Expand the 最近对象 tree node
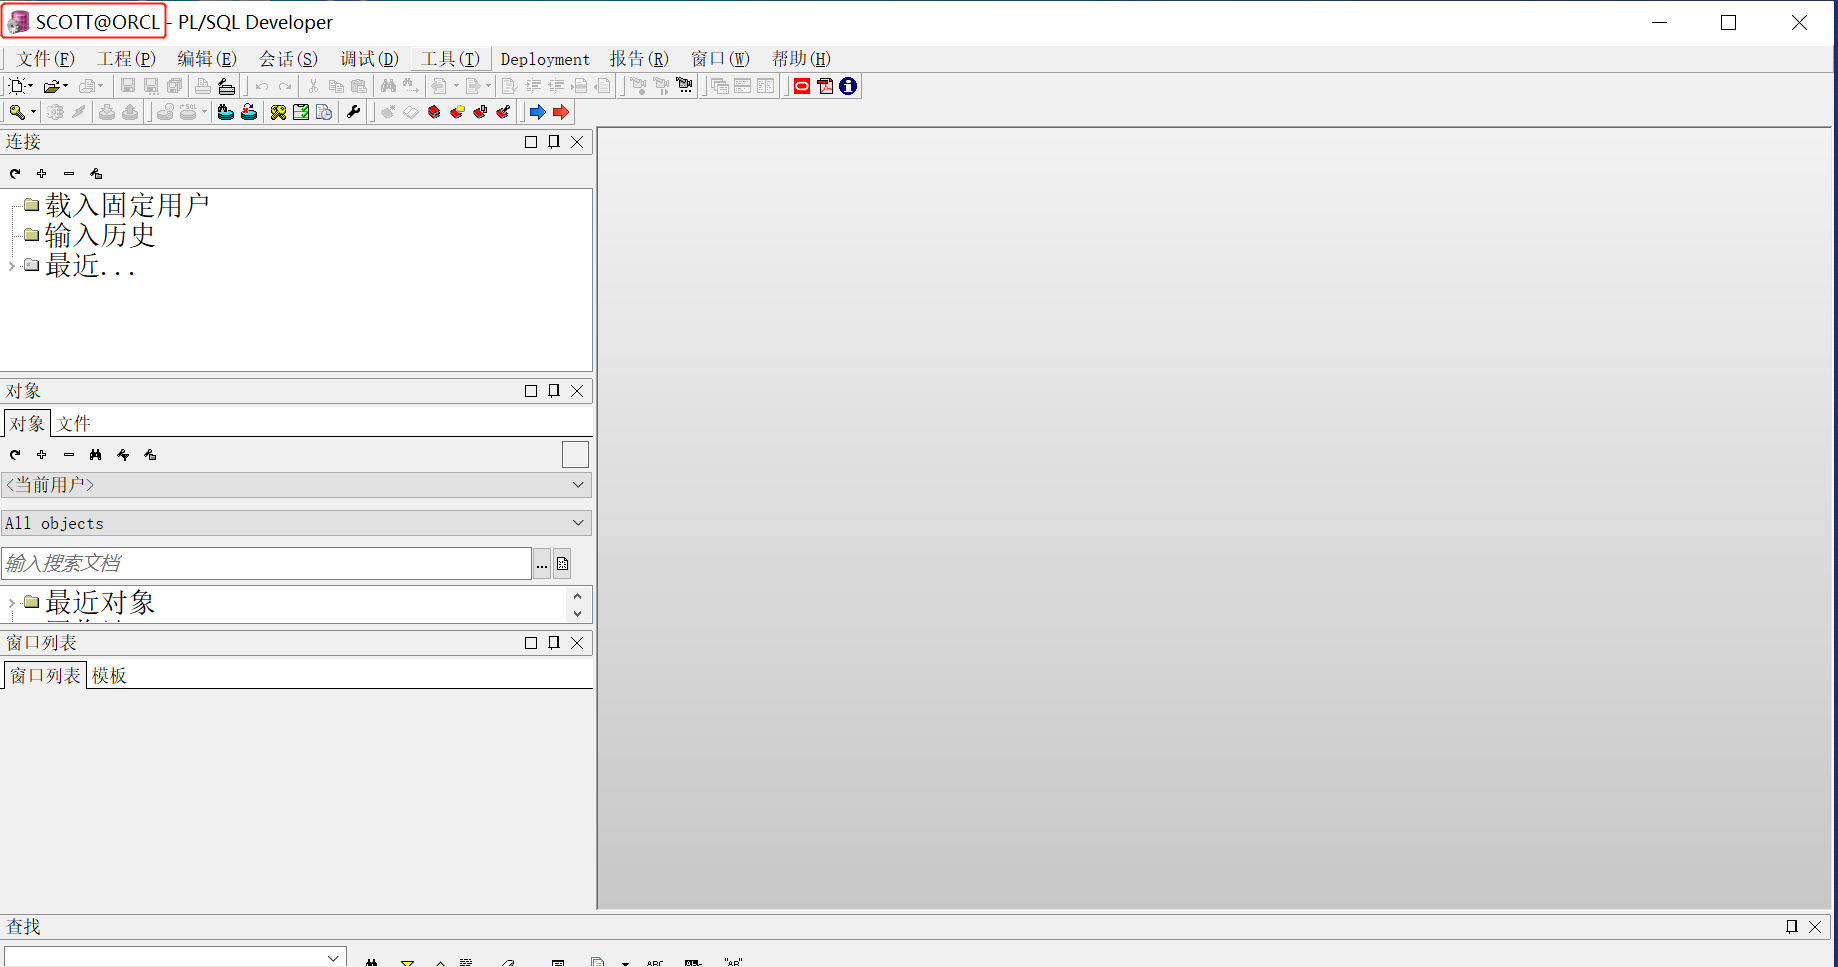1838x967 pixels. coord(11,603)
